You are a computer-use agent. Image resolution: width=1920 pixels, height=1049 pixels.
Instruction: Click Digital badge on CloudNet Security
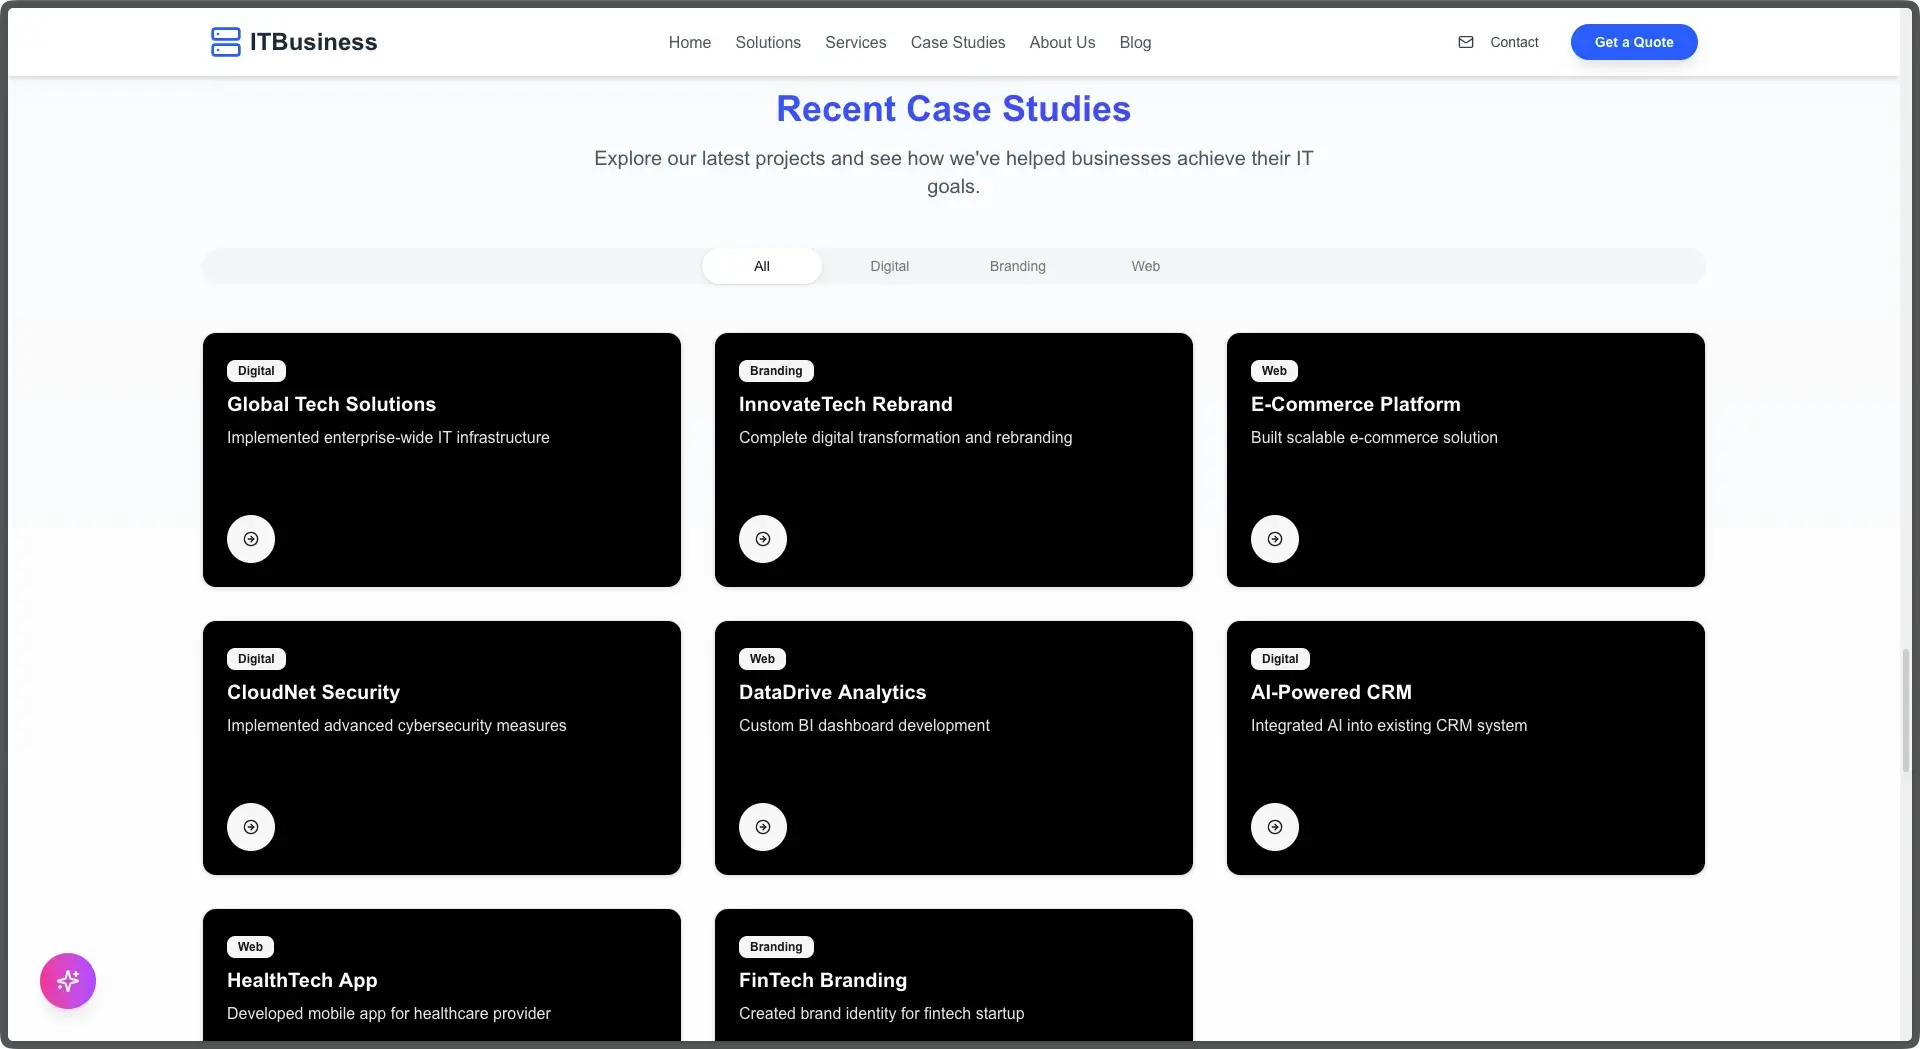tap(256, 659)
